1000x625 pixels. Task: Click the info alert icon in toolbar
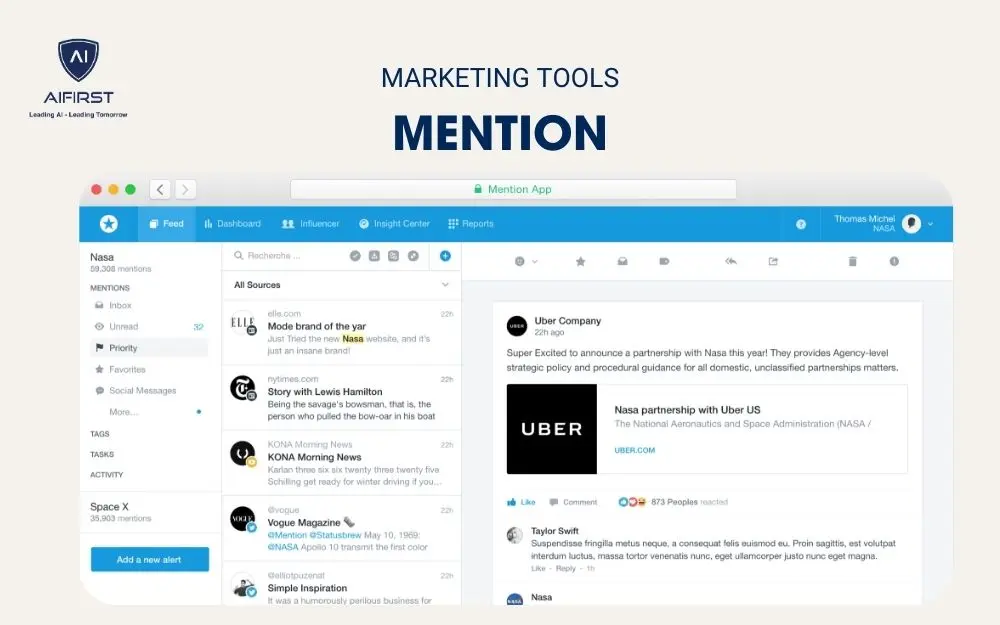894,261
